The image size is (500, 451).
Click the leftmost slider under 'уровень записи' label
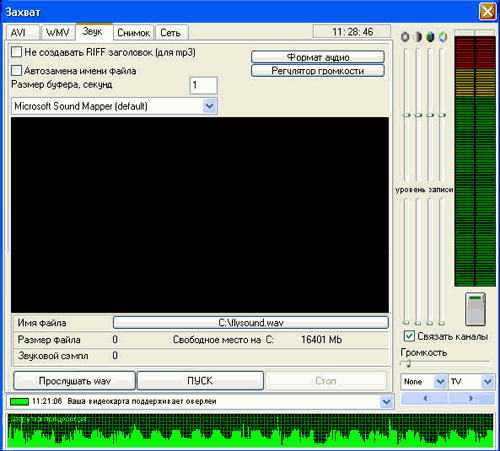click(406, 261)
